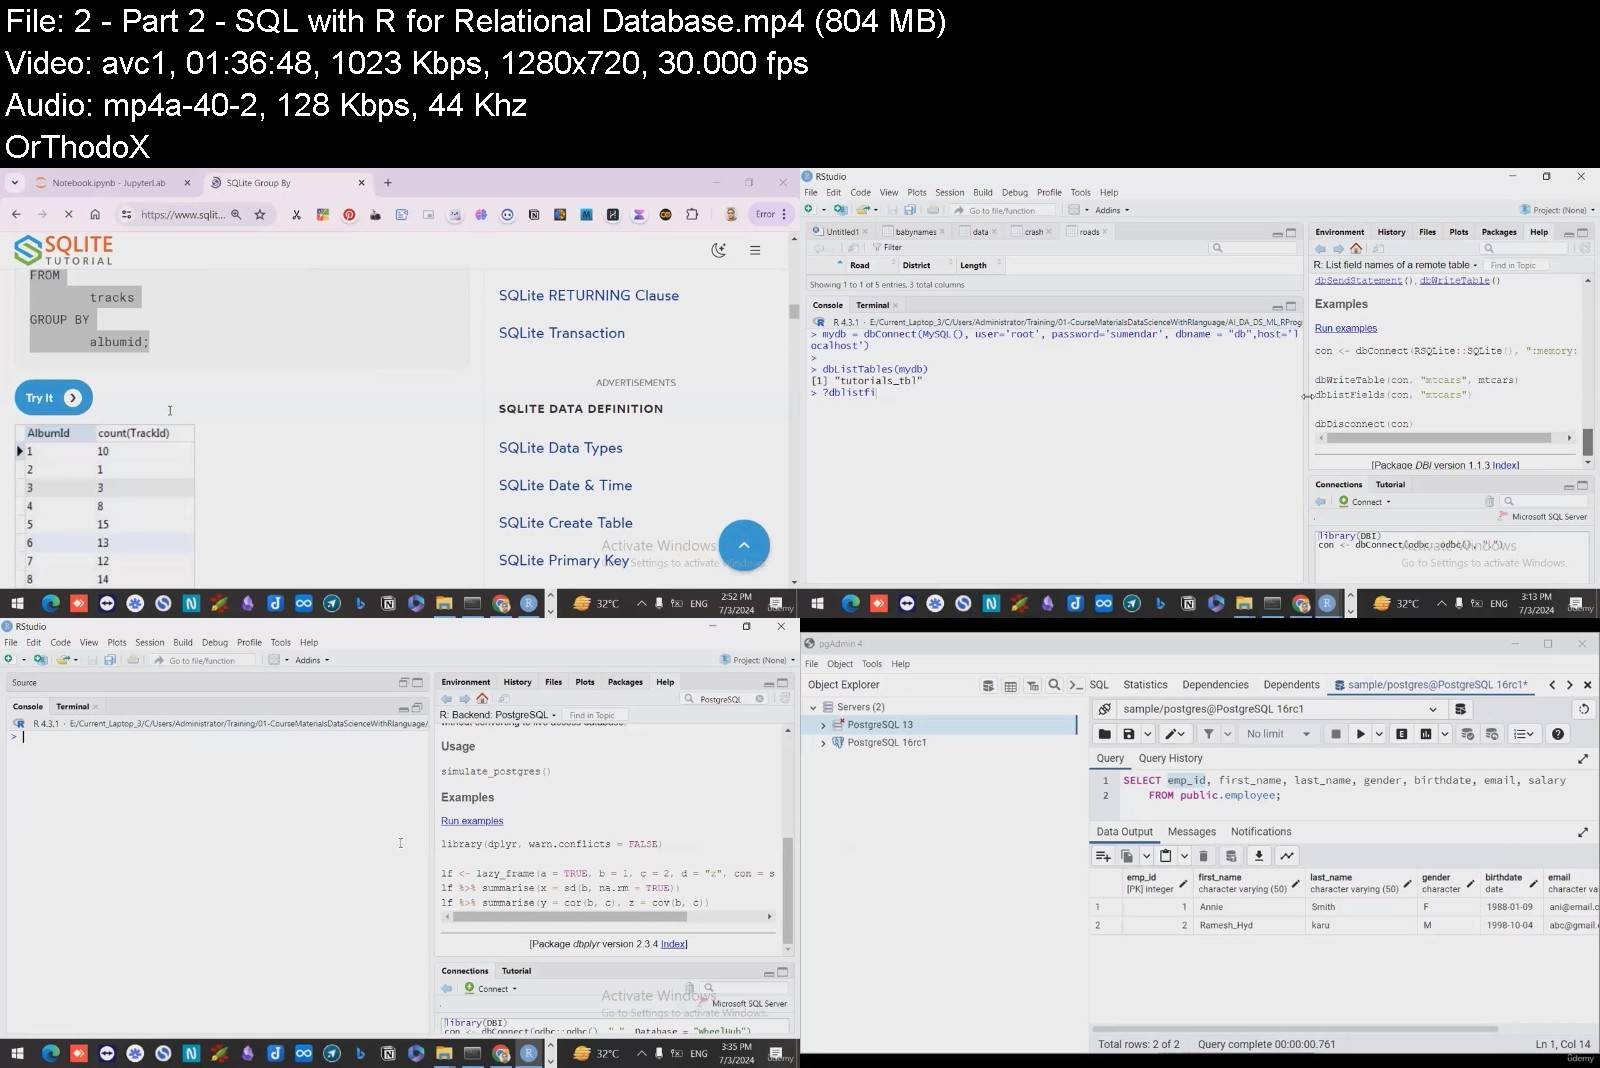This screenshot has width=1600, height=1068.
Task: Open dropdown arrow next to pgAdmin Save icon
Action: [1147, 734]
